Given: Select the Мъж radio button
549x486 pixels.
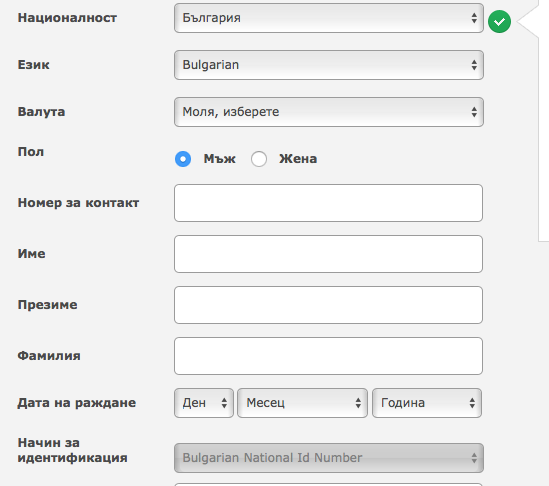Looking at the screenshot, I should [183, 159].
